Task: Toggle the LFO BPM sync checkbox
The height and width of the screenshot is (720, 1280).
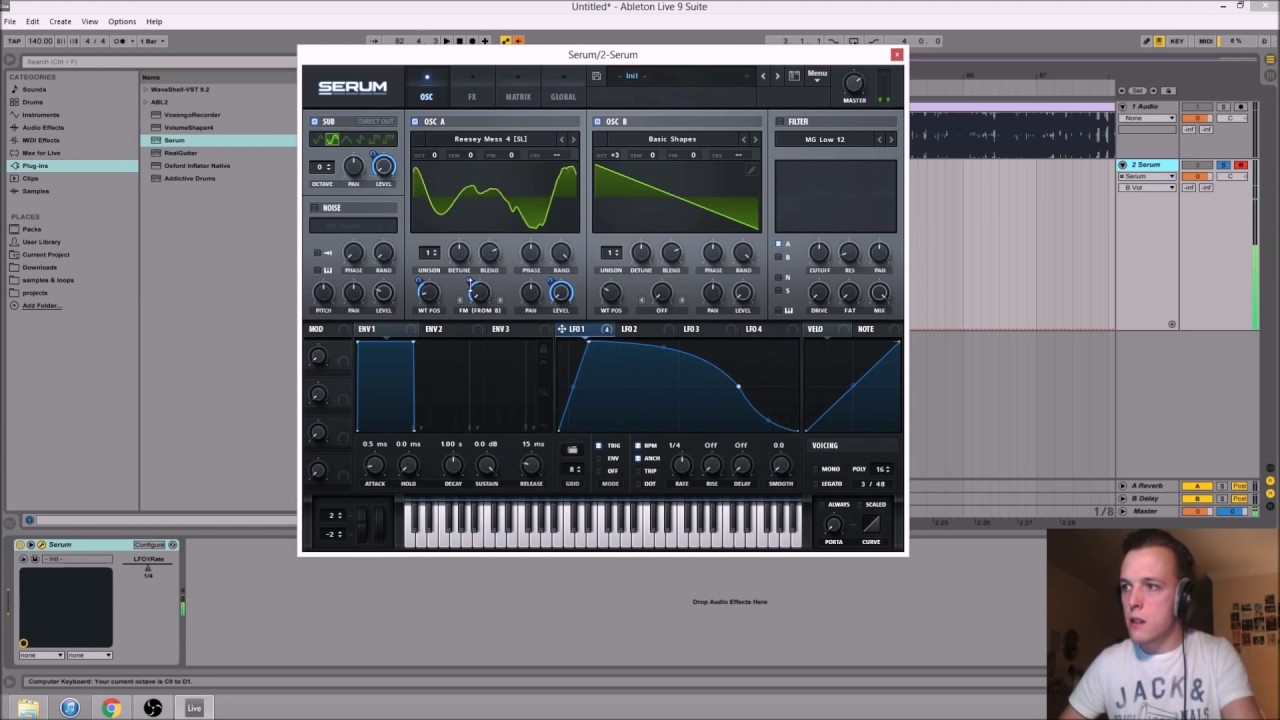Action: [638, 446]
